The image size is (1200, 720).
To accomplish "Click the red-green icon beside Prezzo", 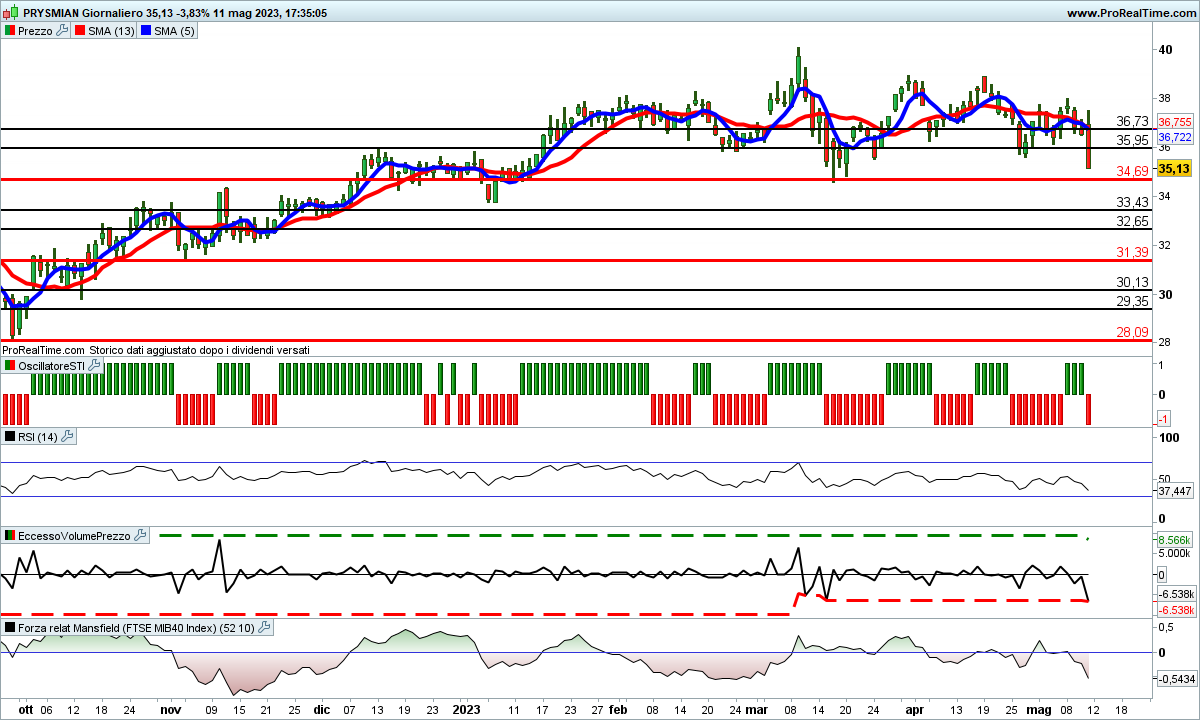I will pyautogui.click(x=10, y=31).
